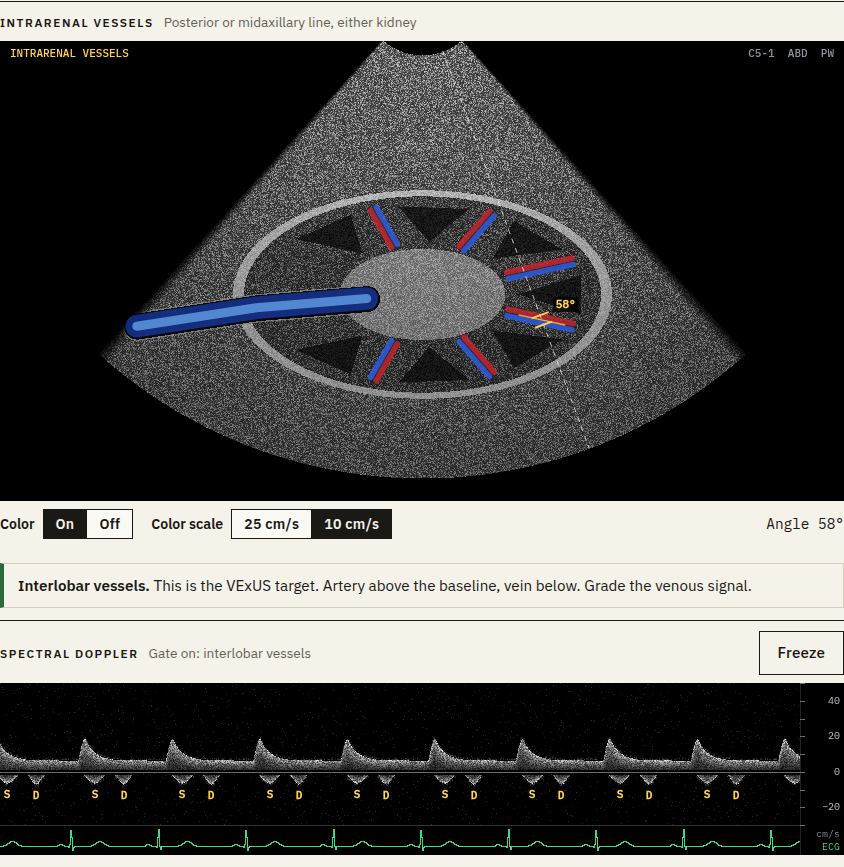The height and width of the screenshot is (867, 844).
Task: Set color scale to 25 cm/s
Action: [272, 524]
